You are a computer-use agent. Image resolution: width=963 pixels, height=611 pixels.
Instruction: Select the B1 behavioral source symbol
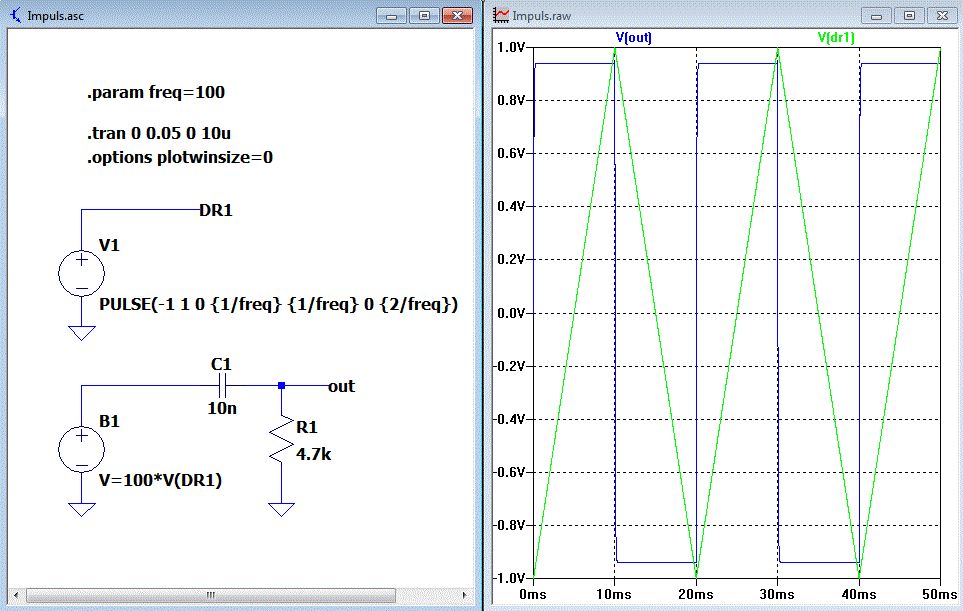click(x=81, y=449)
